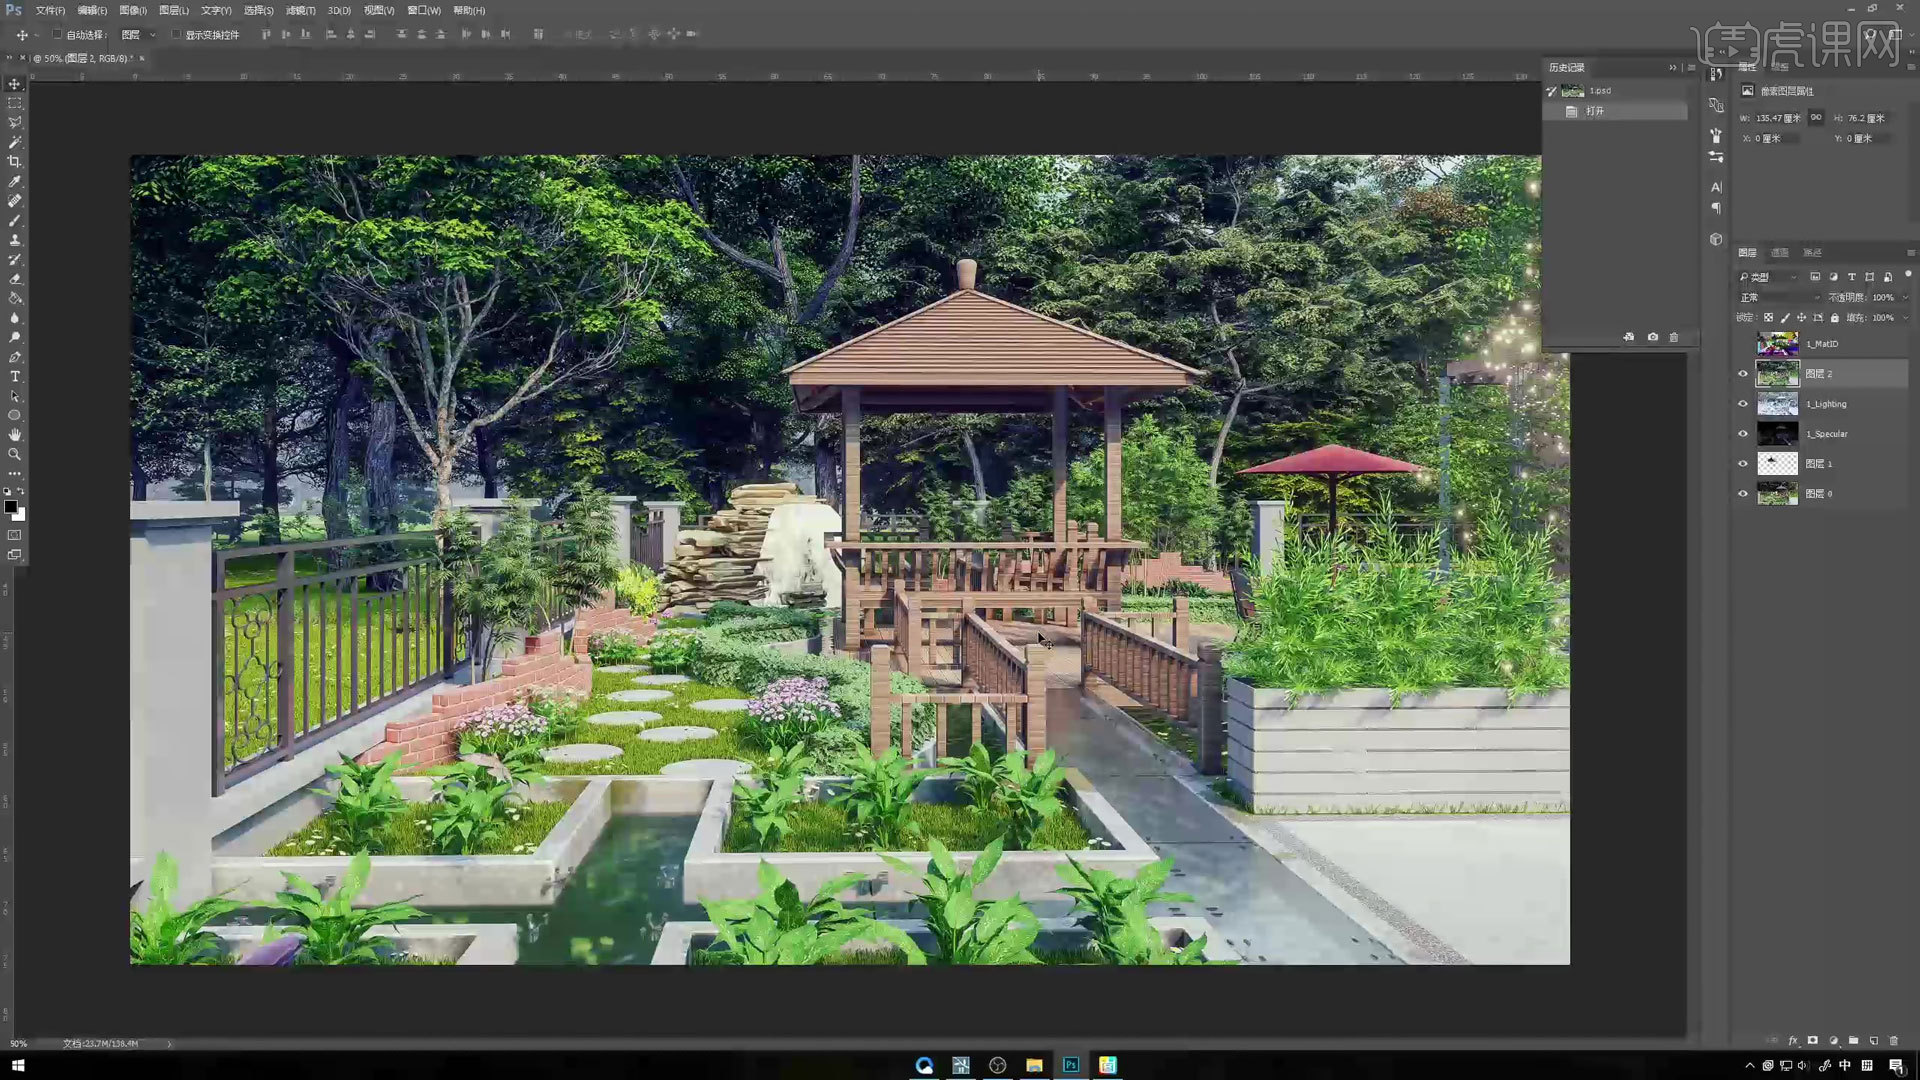Select the Horizontal Type tool
The image size is (1920, 1080).
(x=14, y=376)
